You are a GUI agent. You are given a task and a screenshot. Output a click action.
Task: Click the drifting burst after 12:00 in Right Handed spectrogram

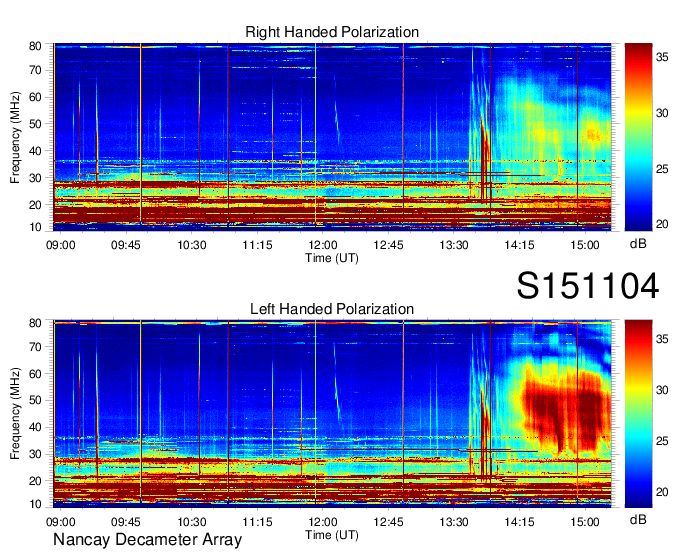pyautogui.click(x=337, y=109)
